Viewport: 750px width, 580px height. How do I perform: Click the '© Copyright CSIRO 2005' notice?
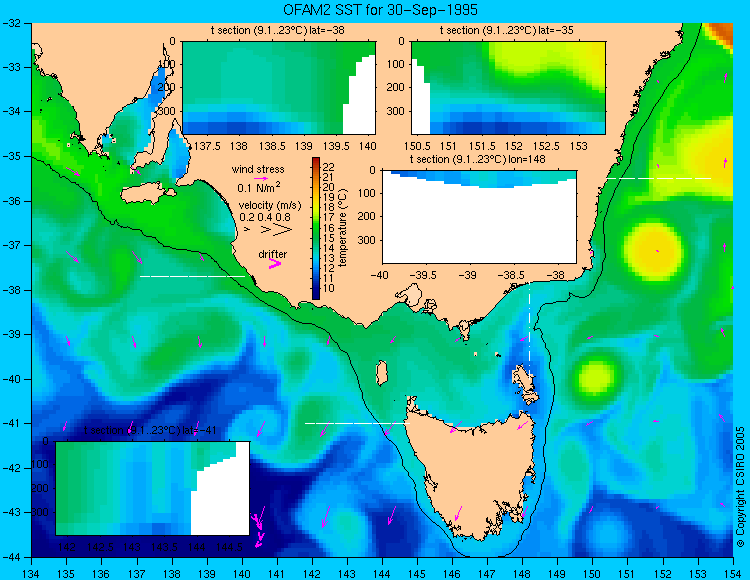[740, 487]
